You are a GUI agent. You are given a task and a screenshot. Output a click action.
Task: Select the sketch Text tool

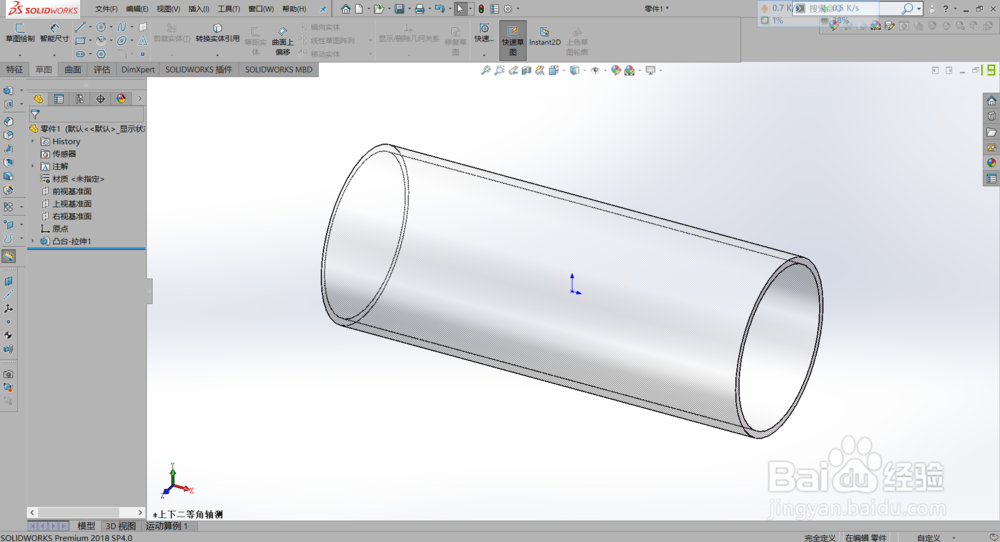143,40
